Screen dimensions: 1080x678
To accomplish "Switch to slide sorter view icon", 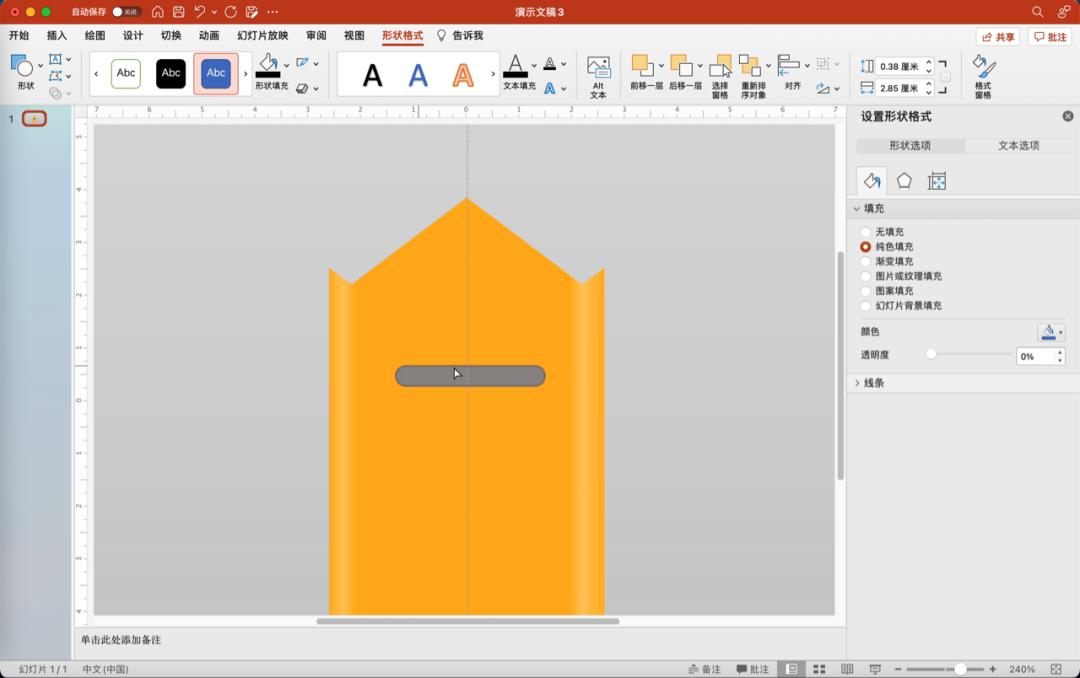I will coord(819,669).
